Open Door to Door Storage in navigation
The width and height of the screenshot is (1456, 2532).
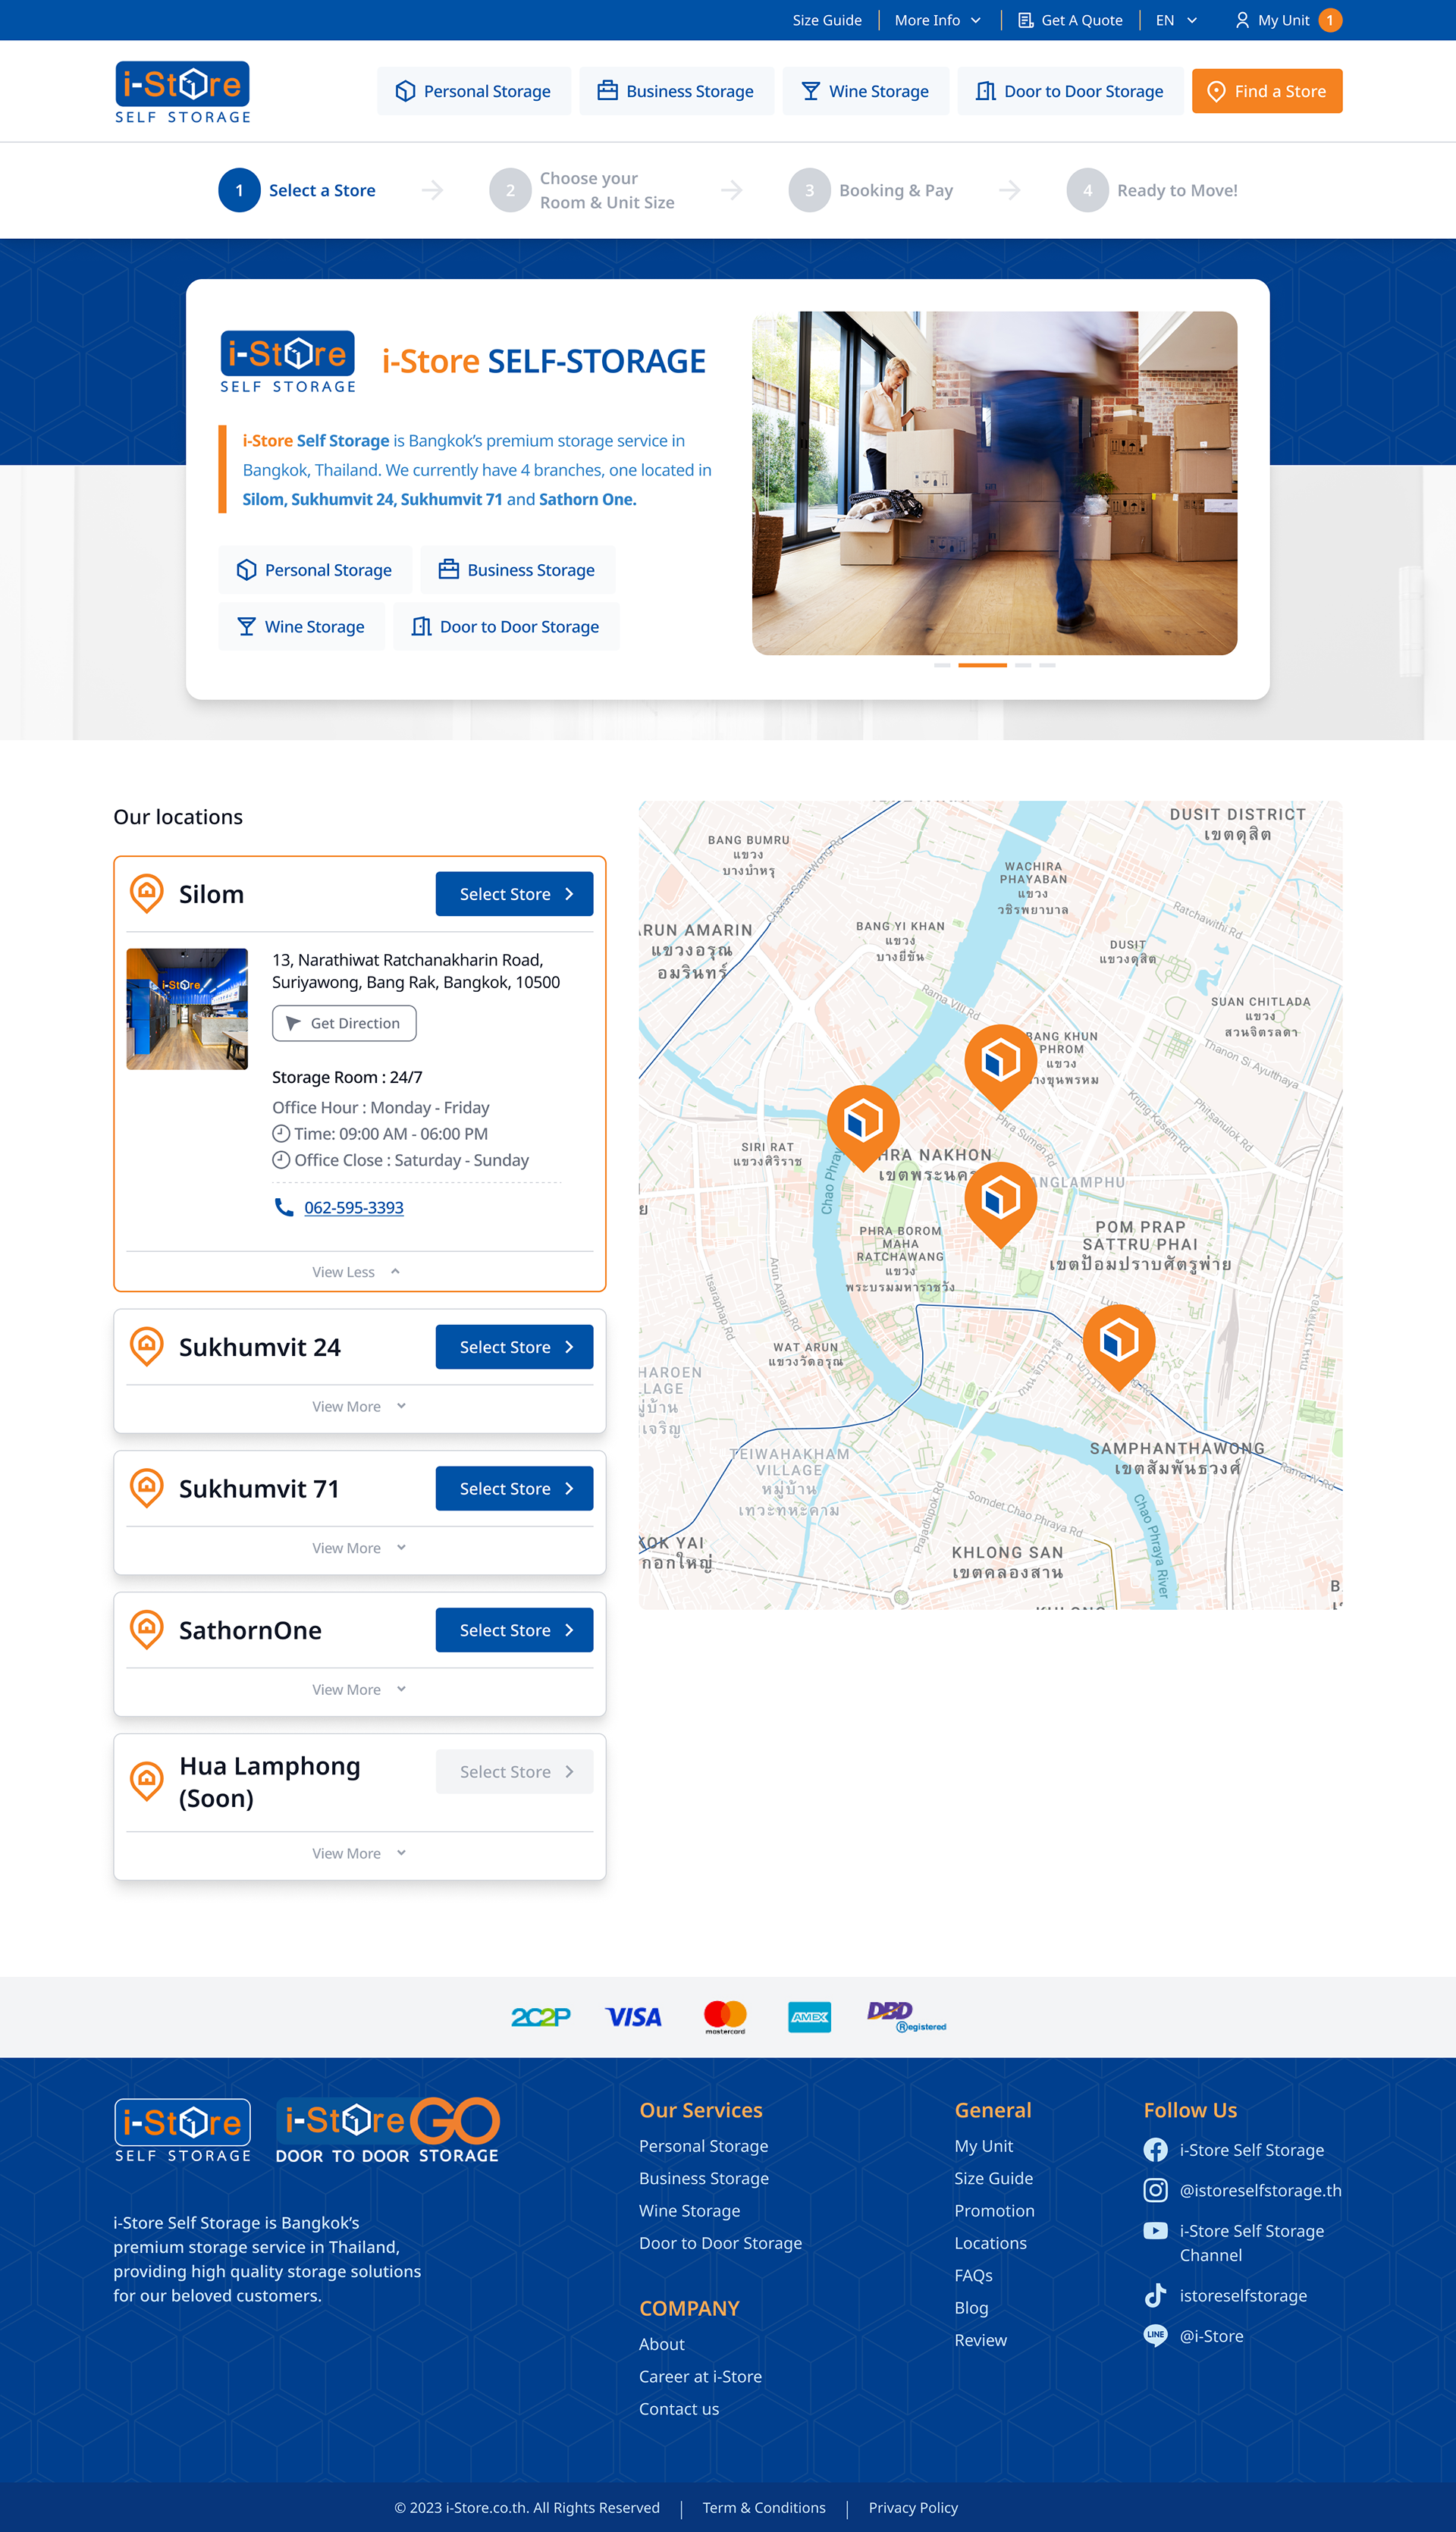1070,91
